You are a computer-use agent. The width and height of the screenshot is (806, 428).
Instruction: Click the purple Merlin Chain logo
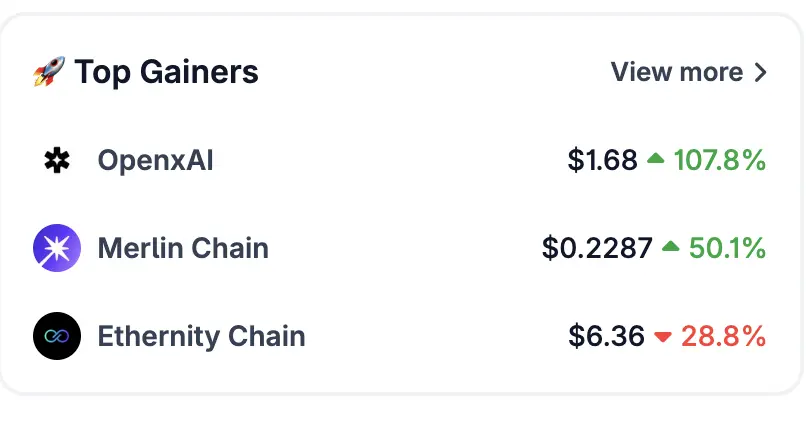point(57,248)
